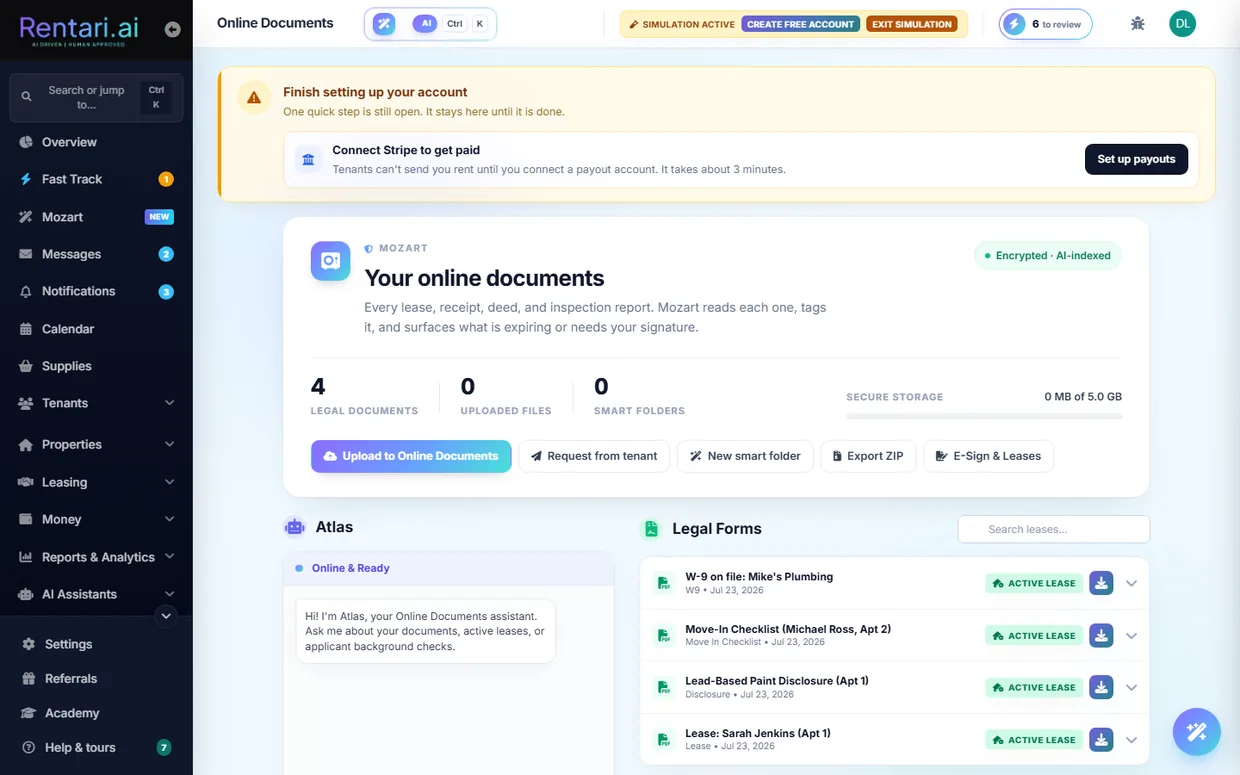
Task: Open Academy in the sidebar
Action: pos(96,713)
